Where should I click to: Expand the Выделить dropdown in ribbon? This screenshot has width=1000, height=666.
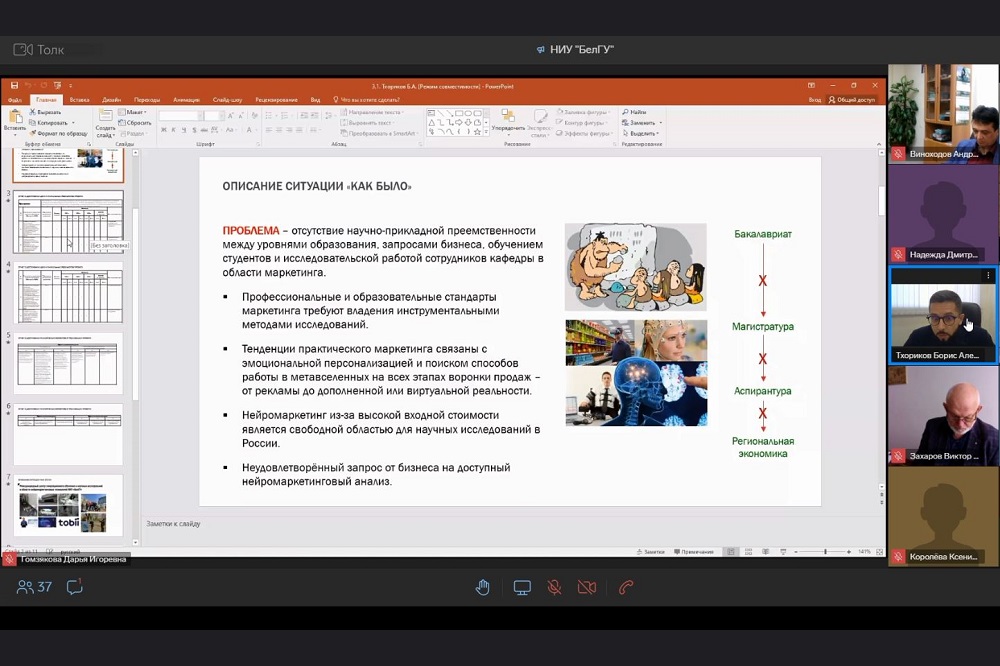tap(643, 133)
